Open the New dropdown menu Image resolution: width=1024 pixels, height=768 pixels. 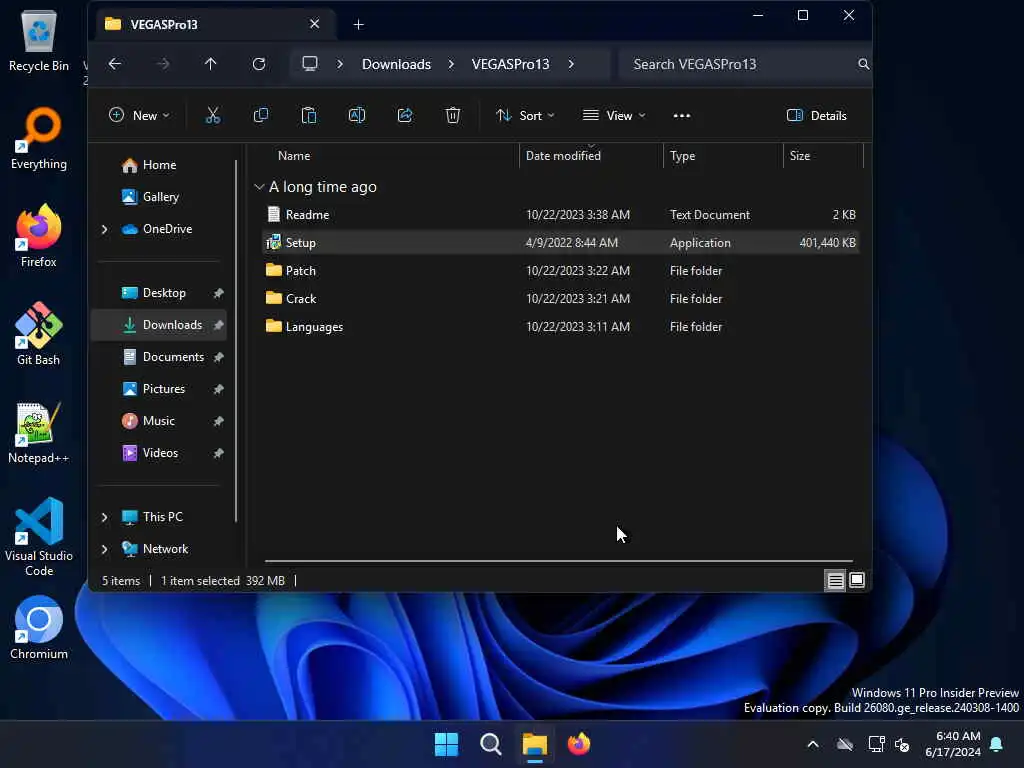tap(139, 116)
